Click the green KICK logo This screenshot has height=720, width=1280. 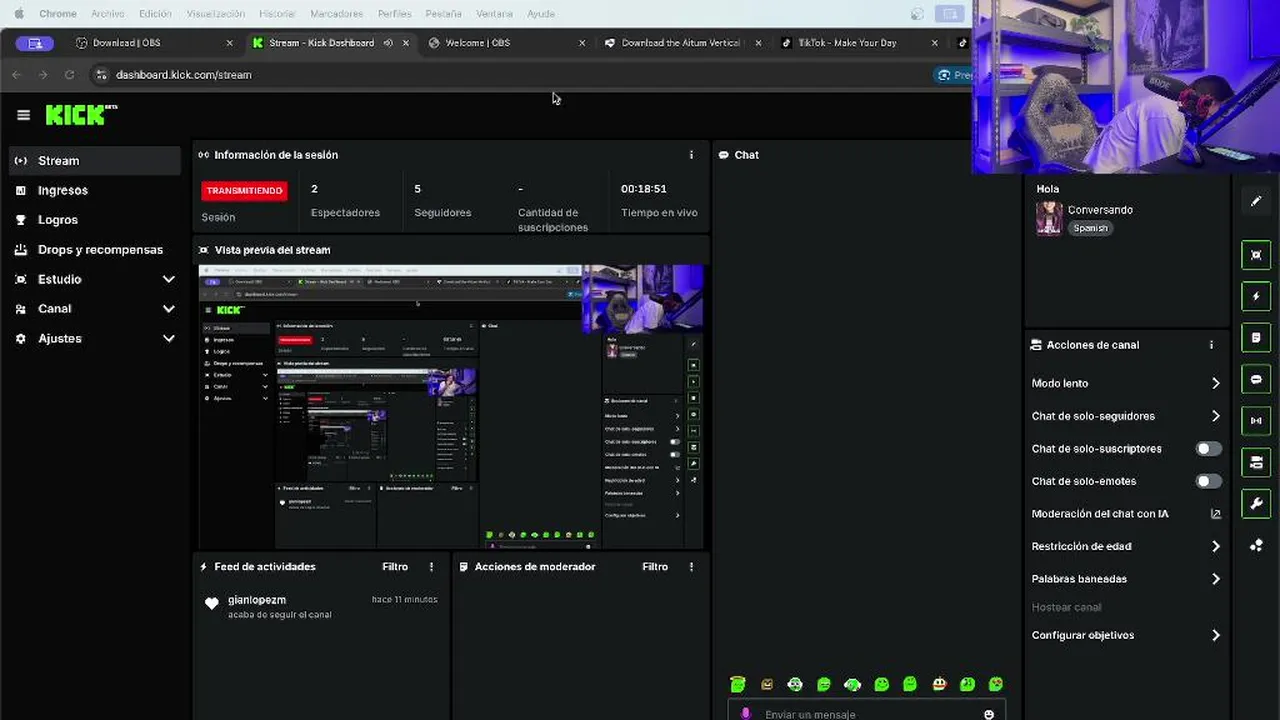coord(81,115)
